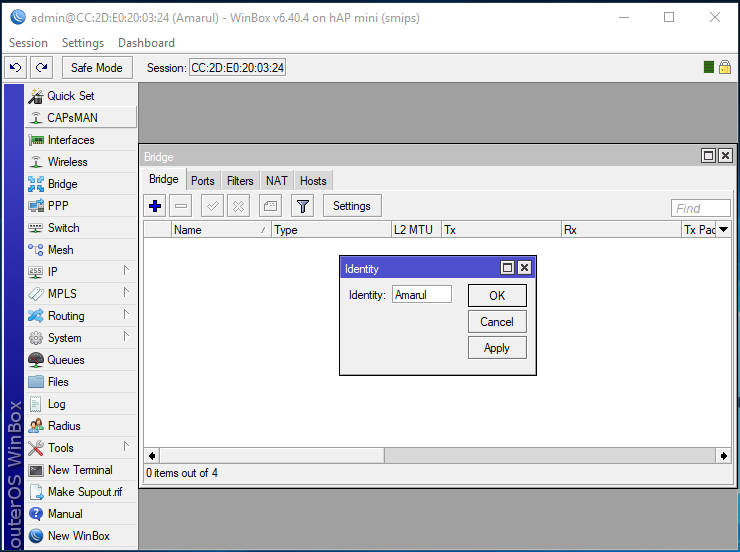The width and height of the screenshot is (740, 552).
Task: Click the horizontal scrollbar right arrow
Action: coord(723,456)
